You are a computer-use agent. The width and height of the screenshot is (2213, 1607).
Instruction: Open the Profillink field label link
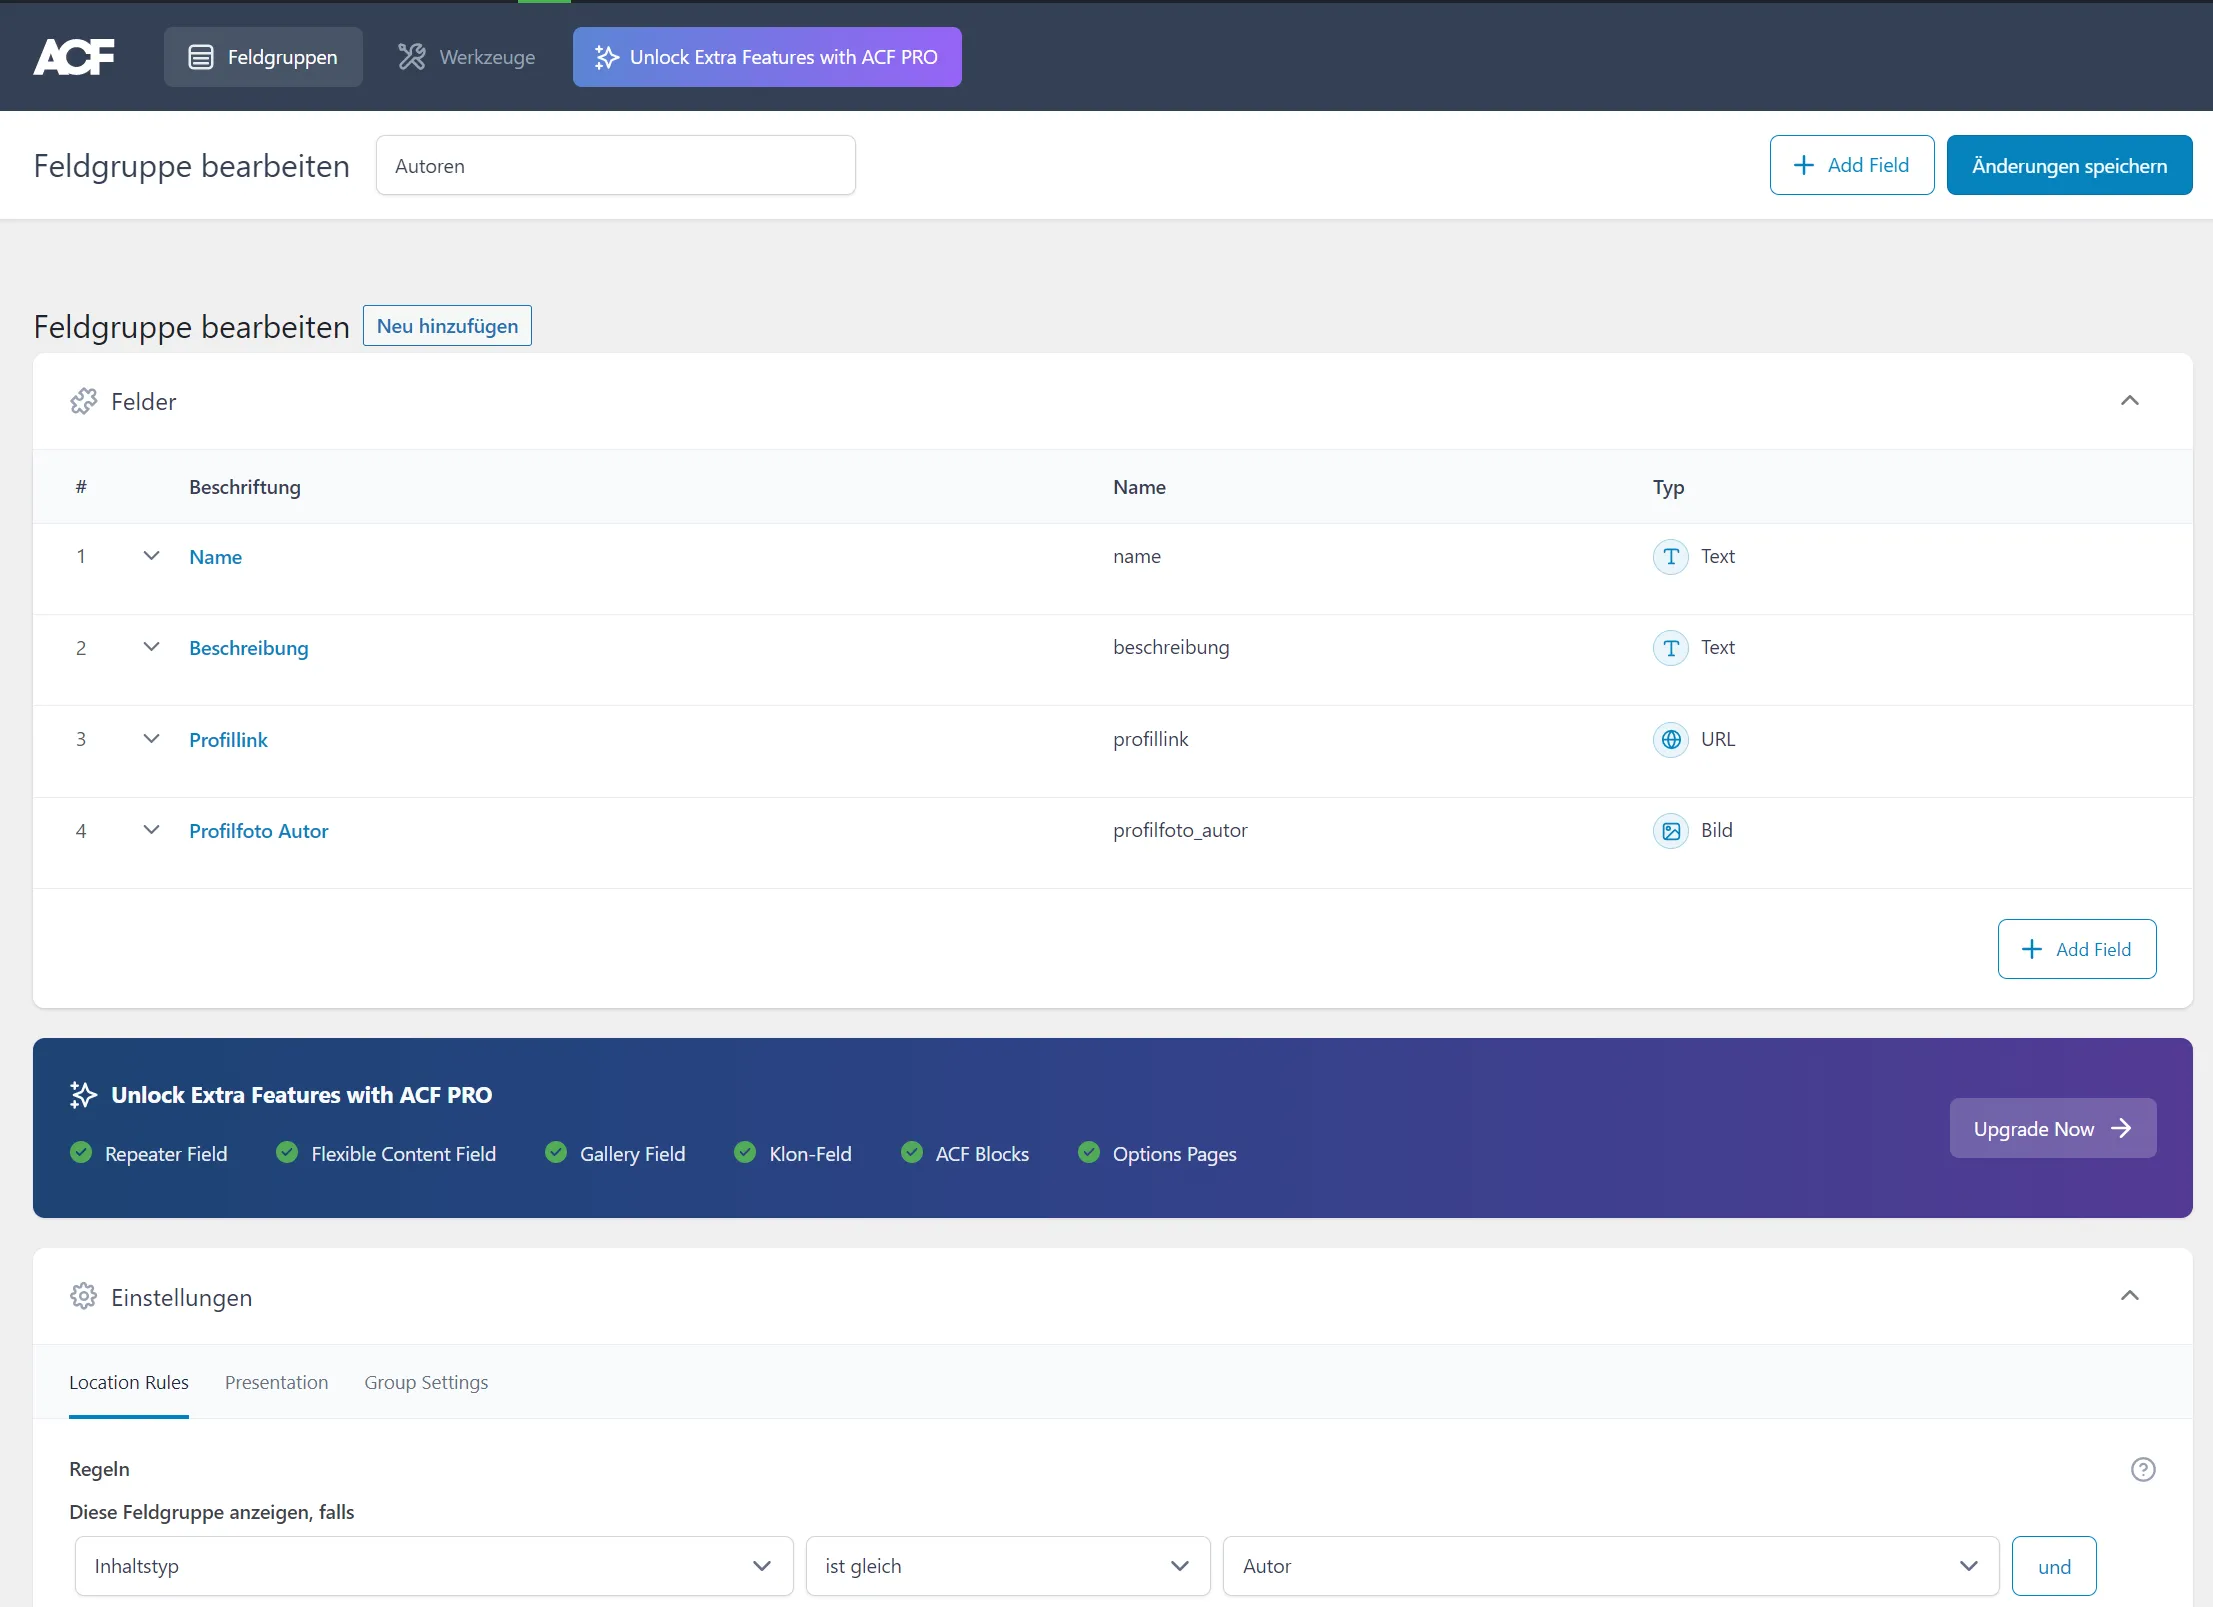coord(229,740)
